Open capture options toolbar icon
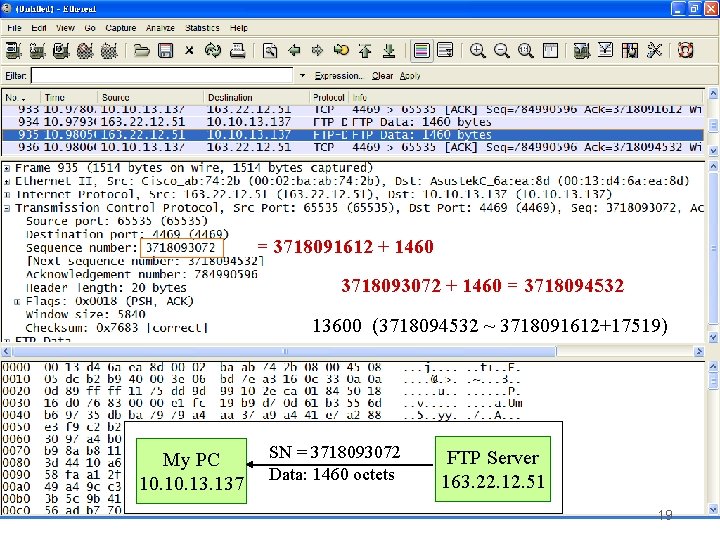Image resolution: width=720 pixels, height=540 pixels. [37, 50]
